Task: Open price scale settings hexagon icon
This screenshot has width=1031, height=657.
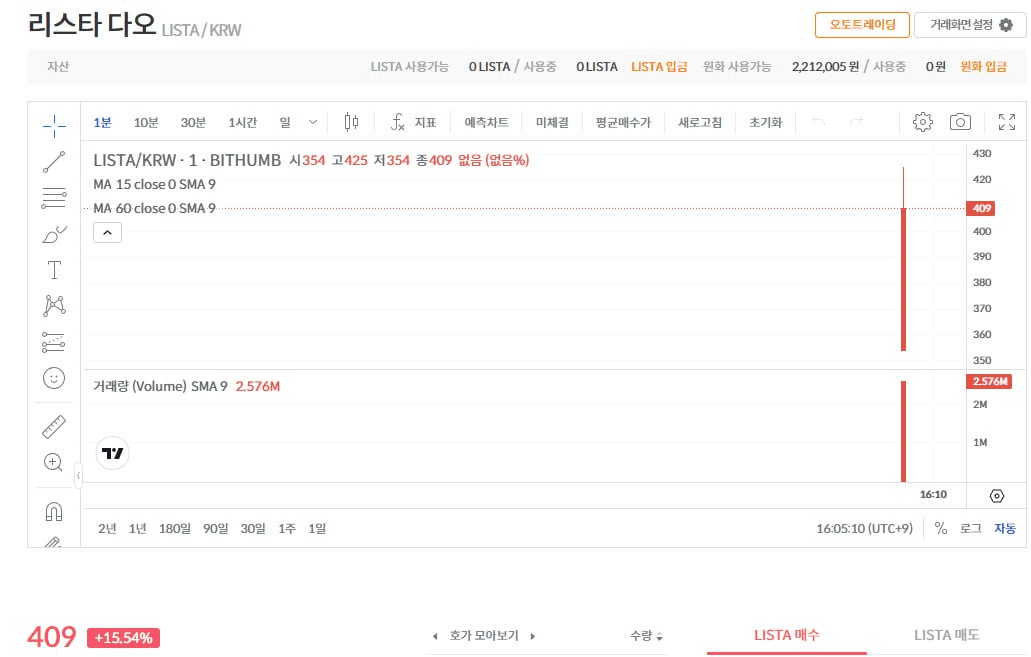Action: click(x=997, y=496)
